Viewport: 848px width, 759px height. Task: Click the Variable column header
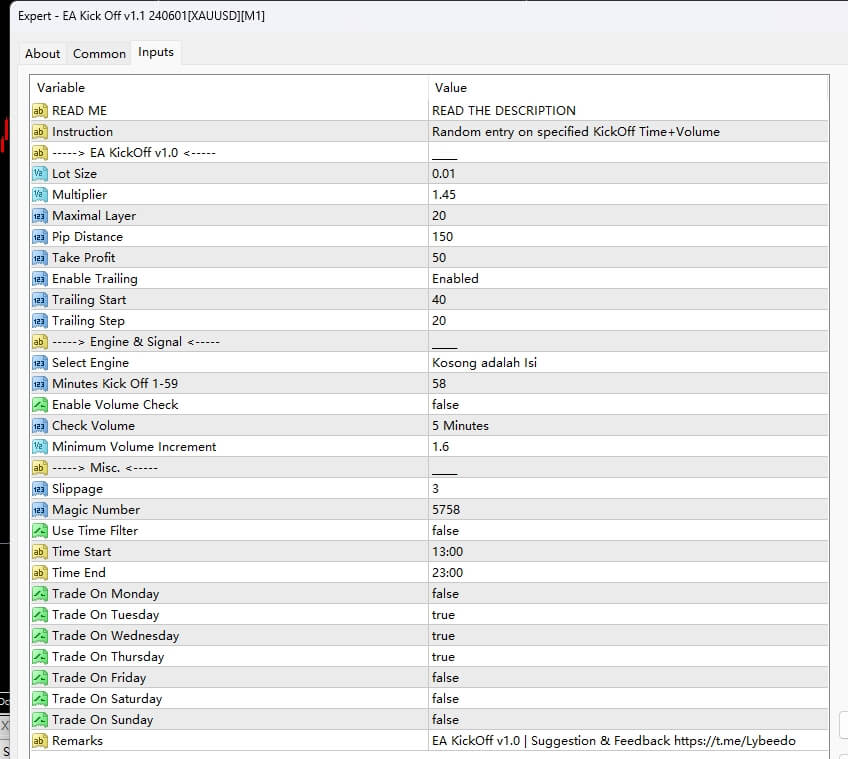[61, 88]
